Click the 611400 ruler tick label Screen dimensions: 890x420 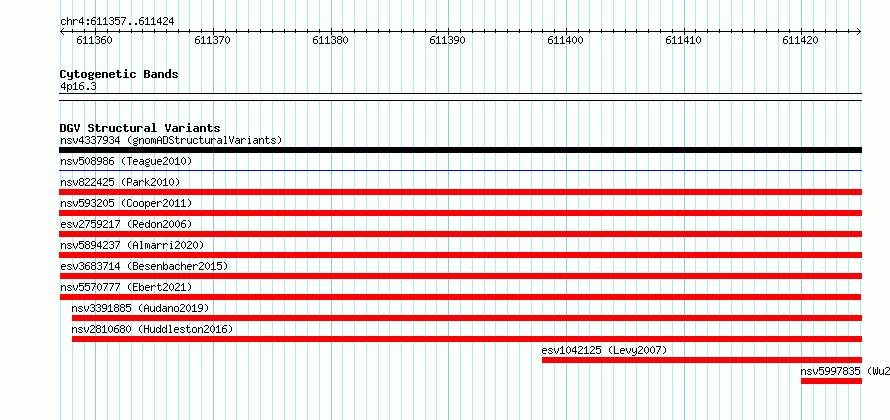point(565,40)
